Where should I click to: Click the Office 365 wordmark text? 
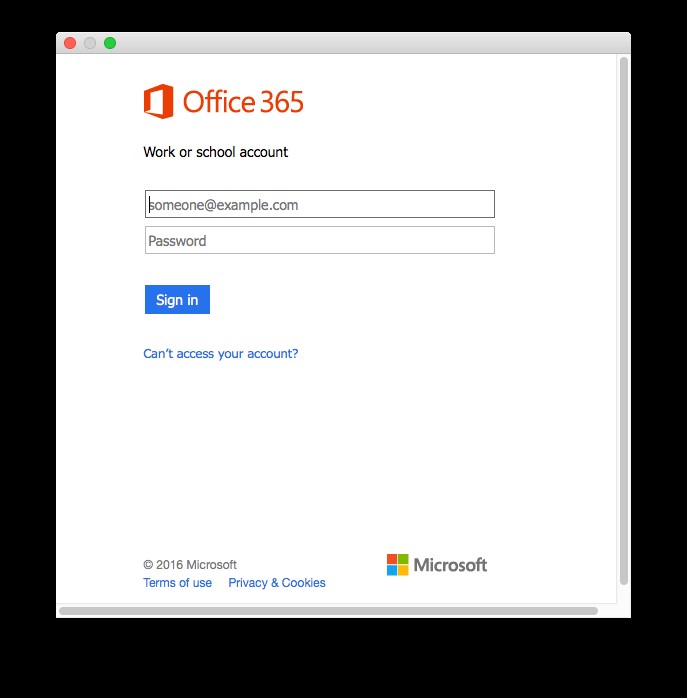[243, 101]
